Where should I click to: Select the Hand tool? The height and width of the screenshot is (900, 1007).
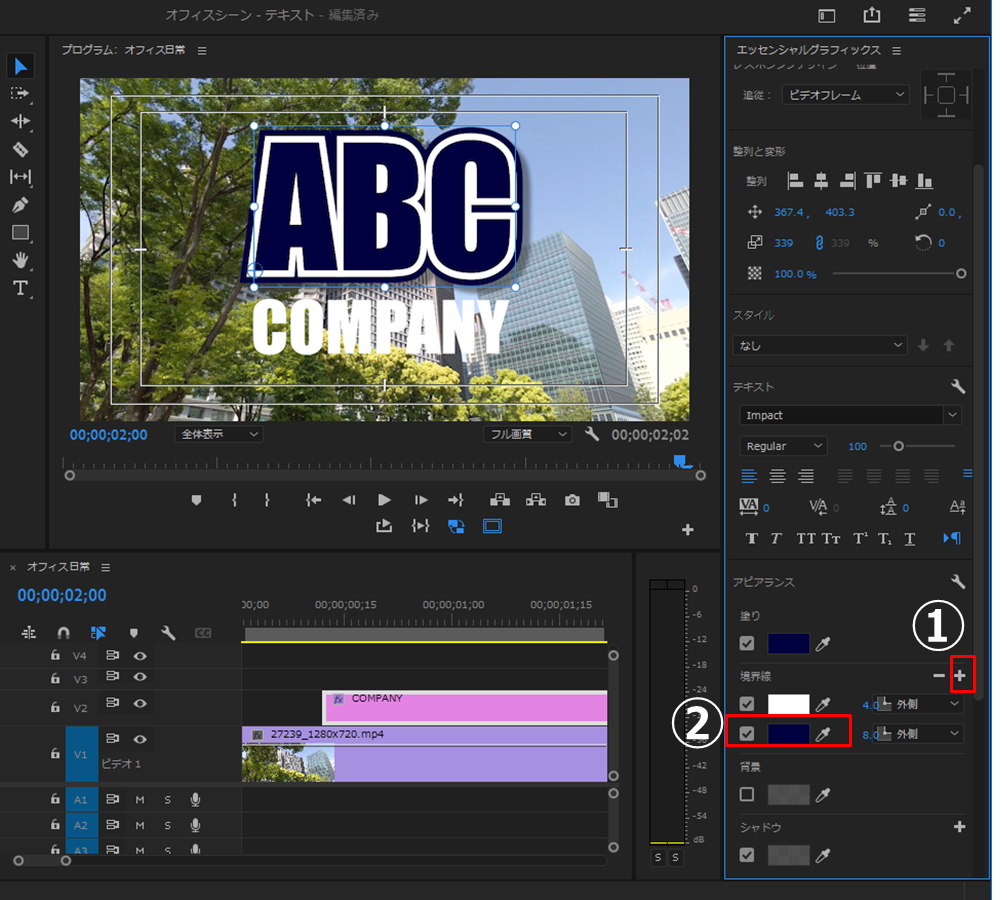point(20,260)
